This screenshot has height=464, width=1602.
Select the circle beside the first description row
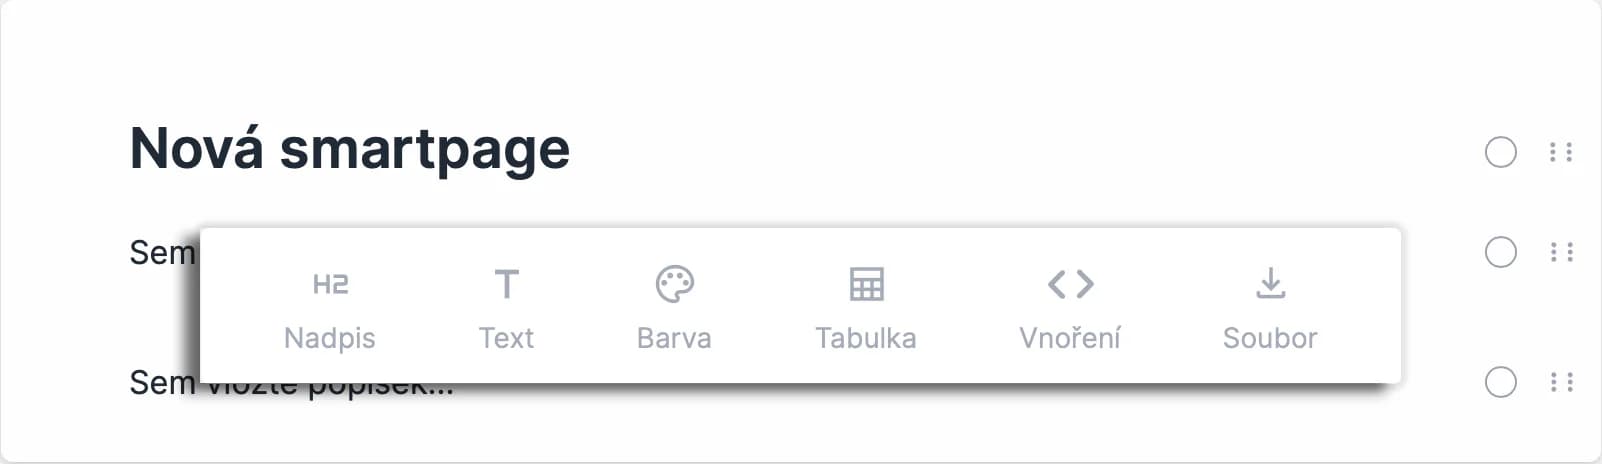coord(1500,252)
